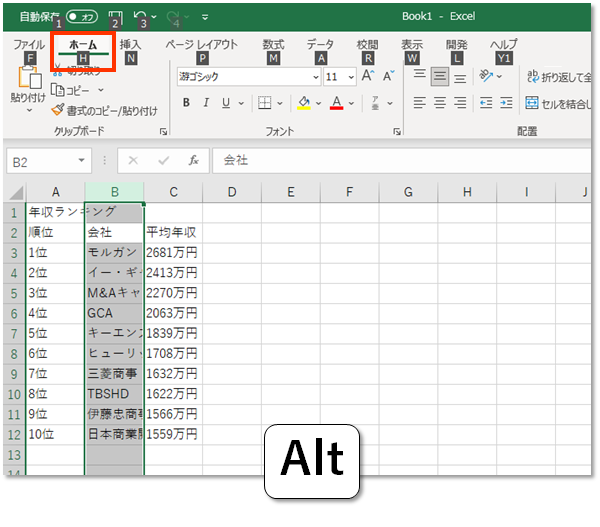Select column C header
The height and width of the screenshot is (527, 600).
click(173, 192)
